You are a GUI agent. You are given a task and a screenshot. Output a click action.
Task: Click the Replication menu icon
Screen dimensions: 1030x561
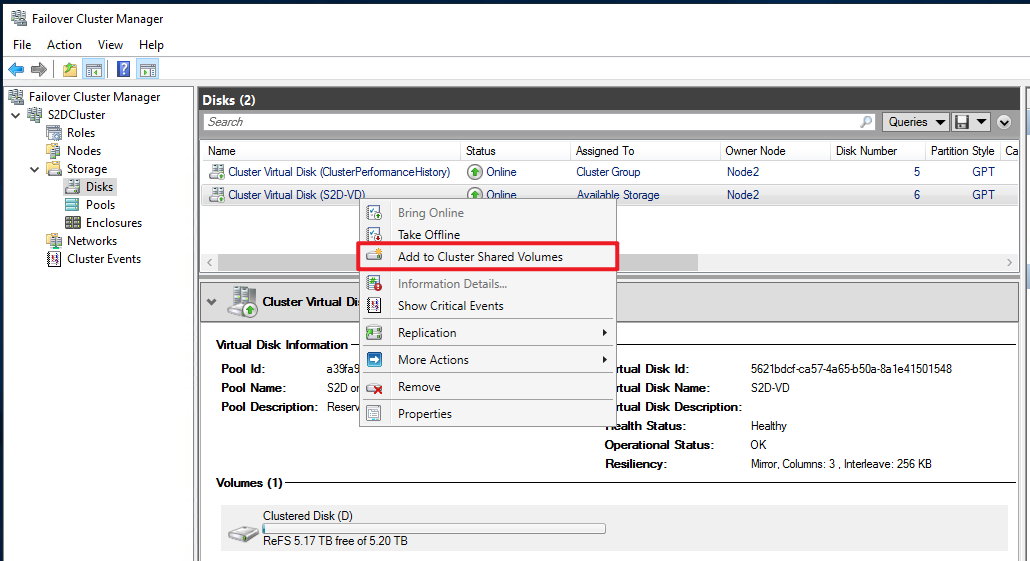coord(374,333)
